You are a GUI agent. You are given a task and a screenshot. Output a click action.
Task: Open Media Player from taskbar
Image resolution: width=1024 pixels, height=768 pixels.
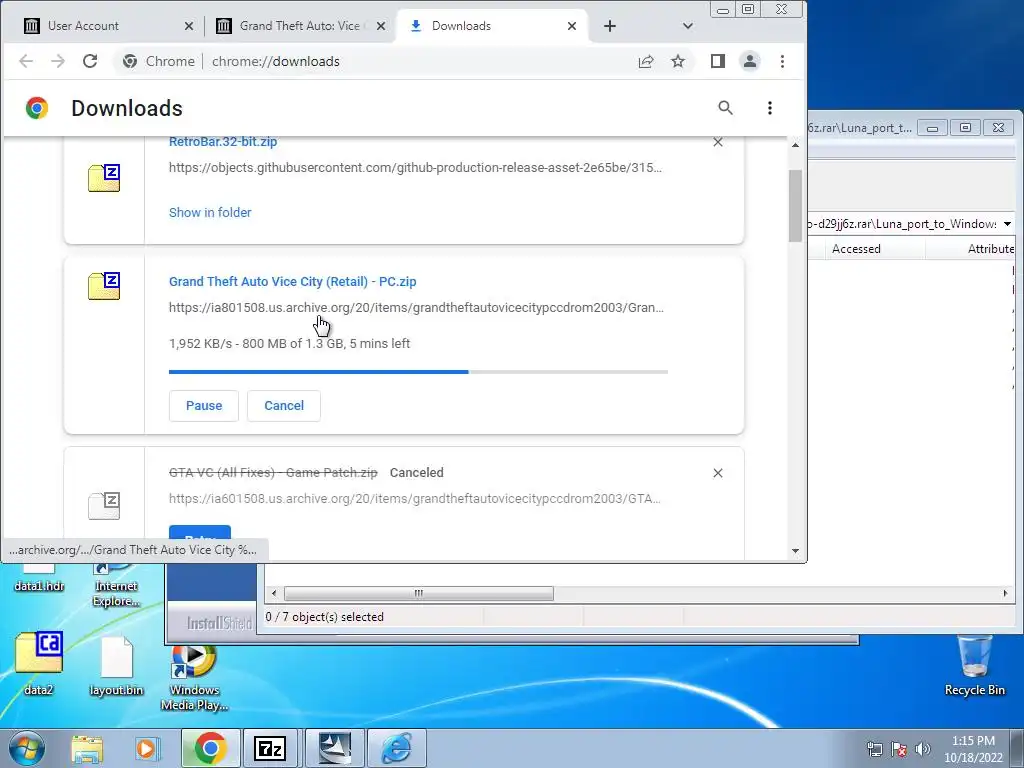click(x=147, y=748)
